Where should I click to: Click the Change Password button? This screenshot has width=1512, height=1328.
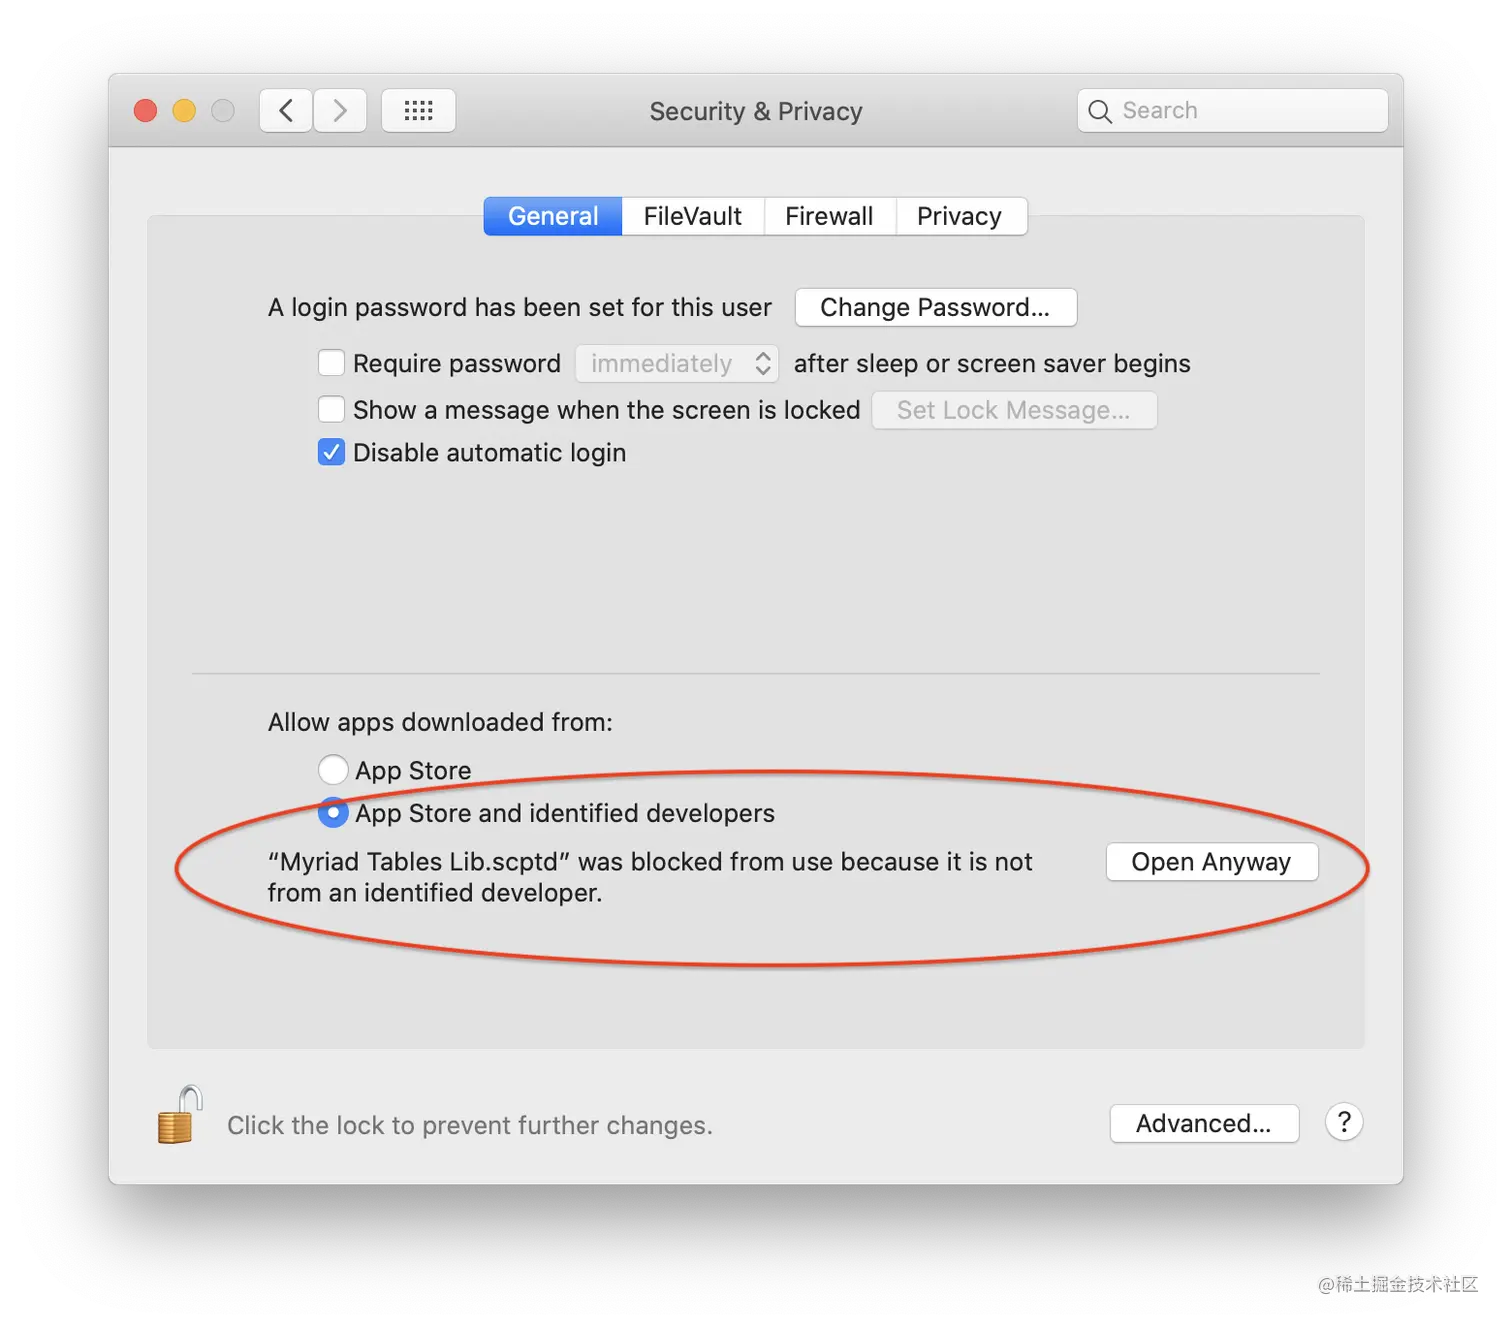936,307
